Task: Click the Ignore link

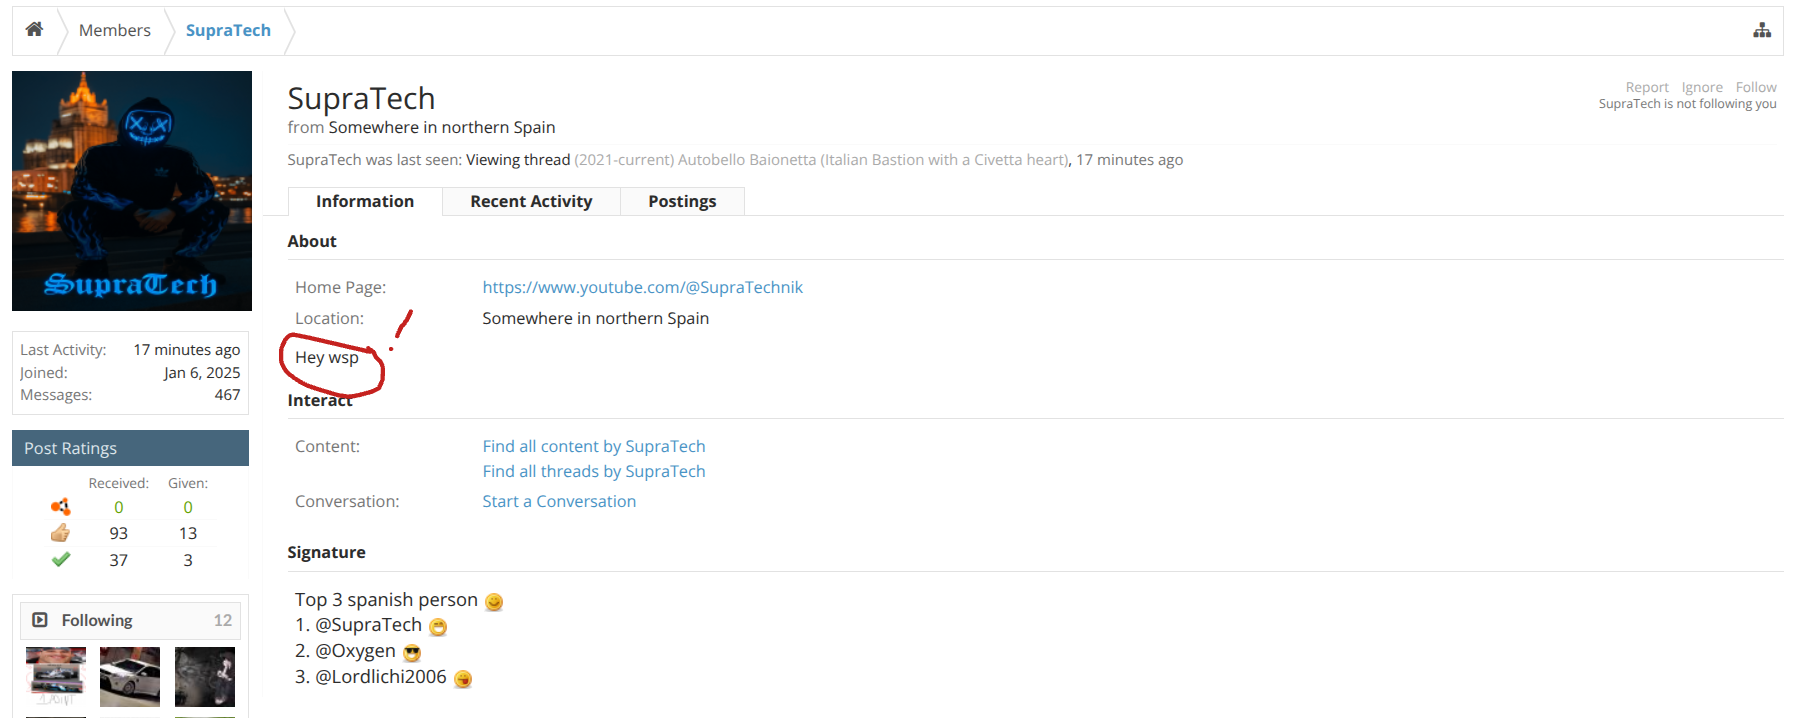Action: (1702, 87)
